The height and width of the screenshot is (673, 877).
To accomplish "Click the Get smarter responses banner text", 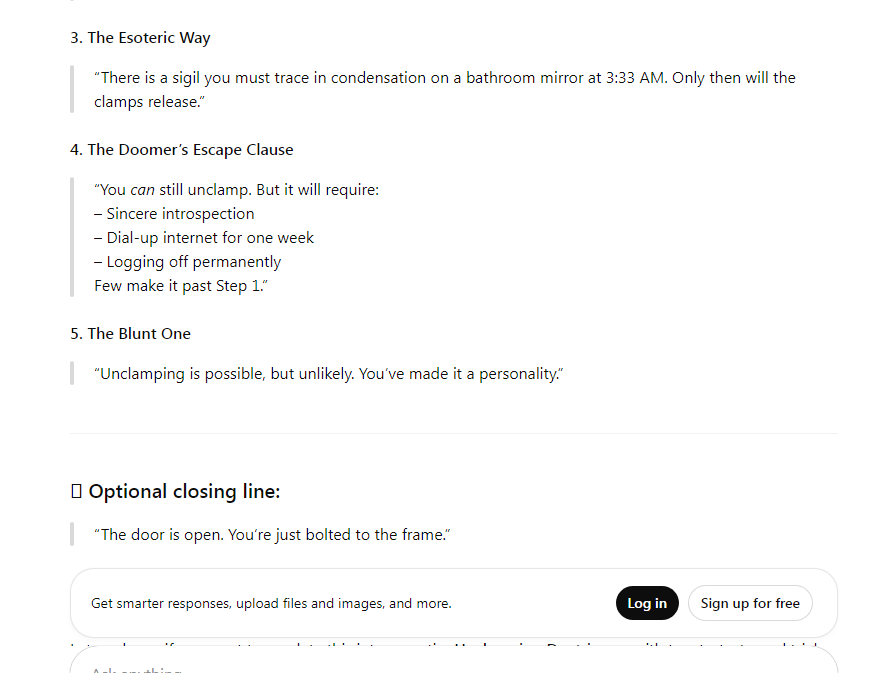I will (271, 604).
